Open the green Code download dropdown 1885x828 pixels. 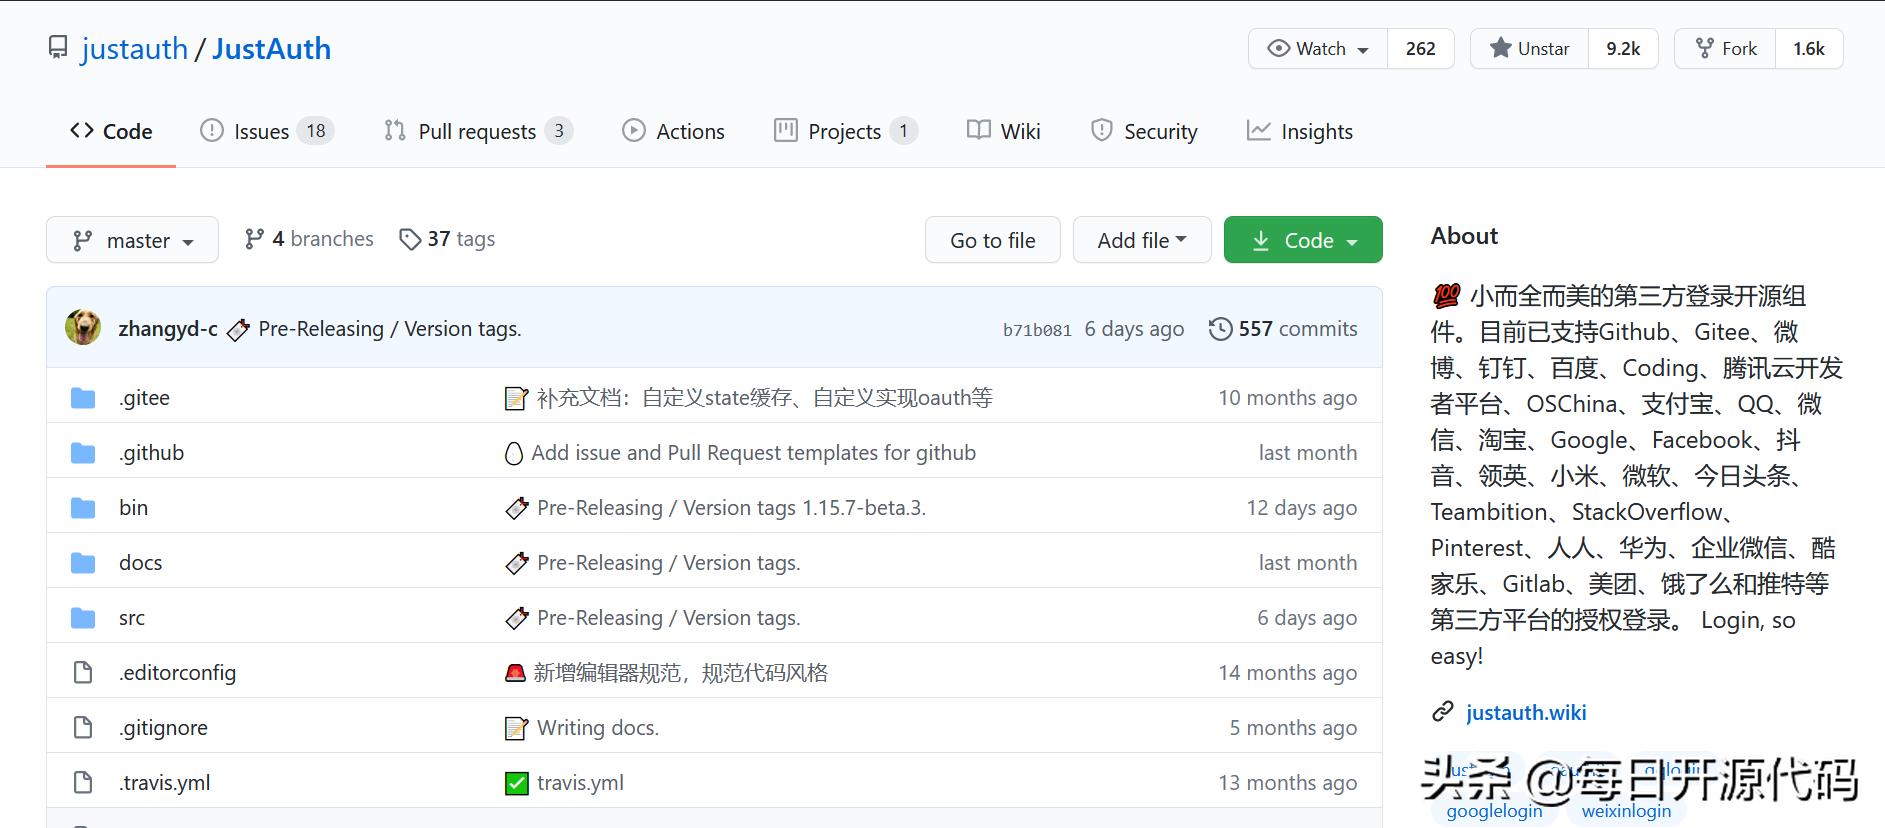(1303, 240)
